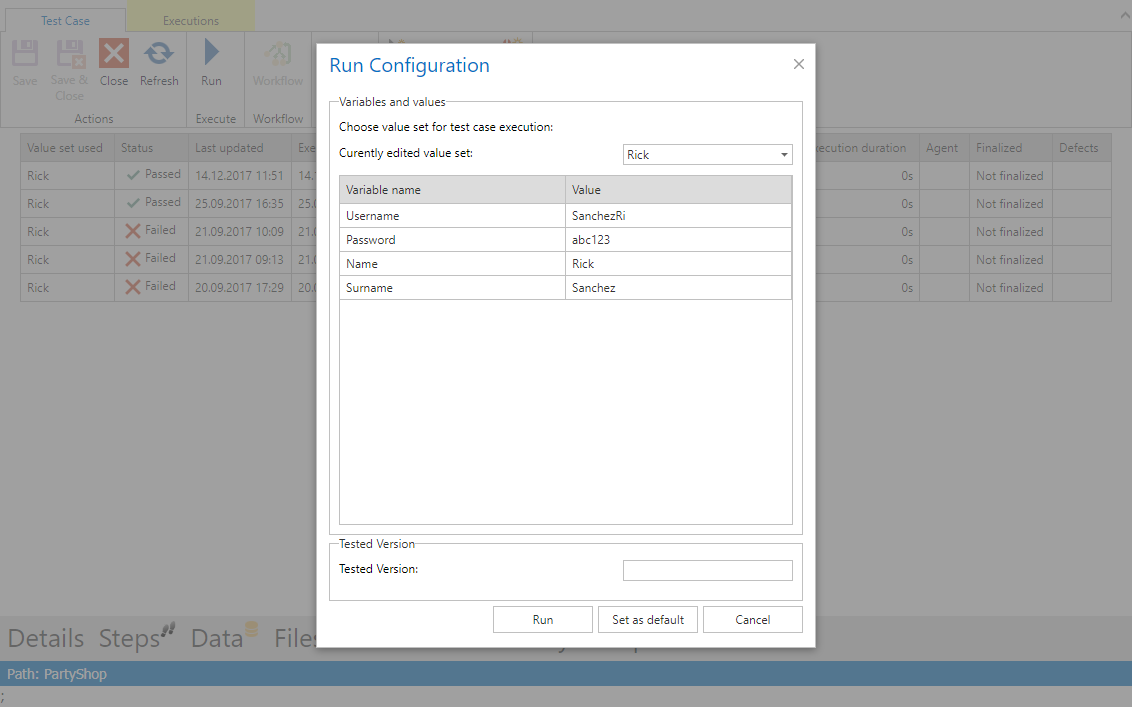Click the Refresh icon in the ribbon
The width and height of the screenshot is (1132, 707).
pyautogui.click(x=159, y=54)
